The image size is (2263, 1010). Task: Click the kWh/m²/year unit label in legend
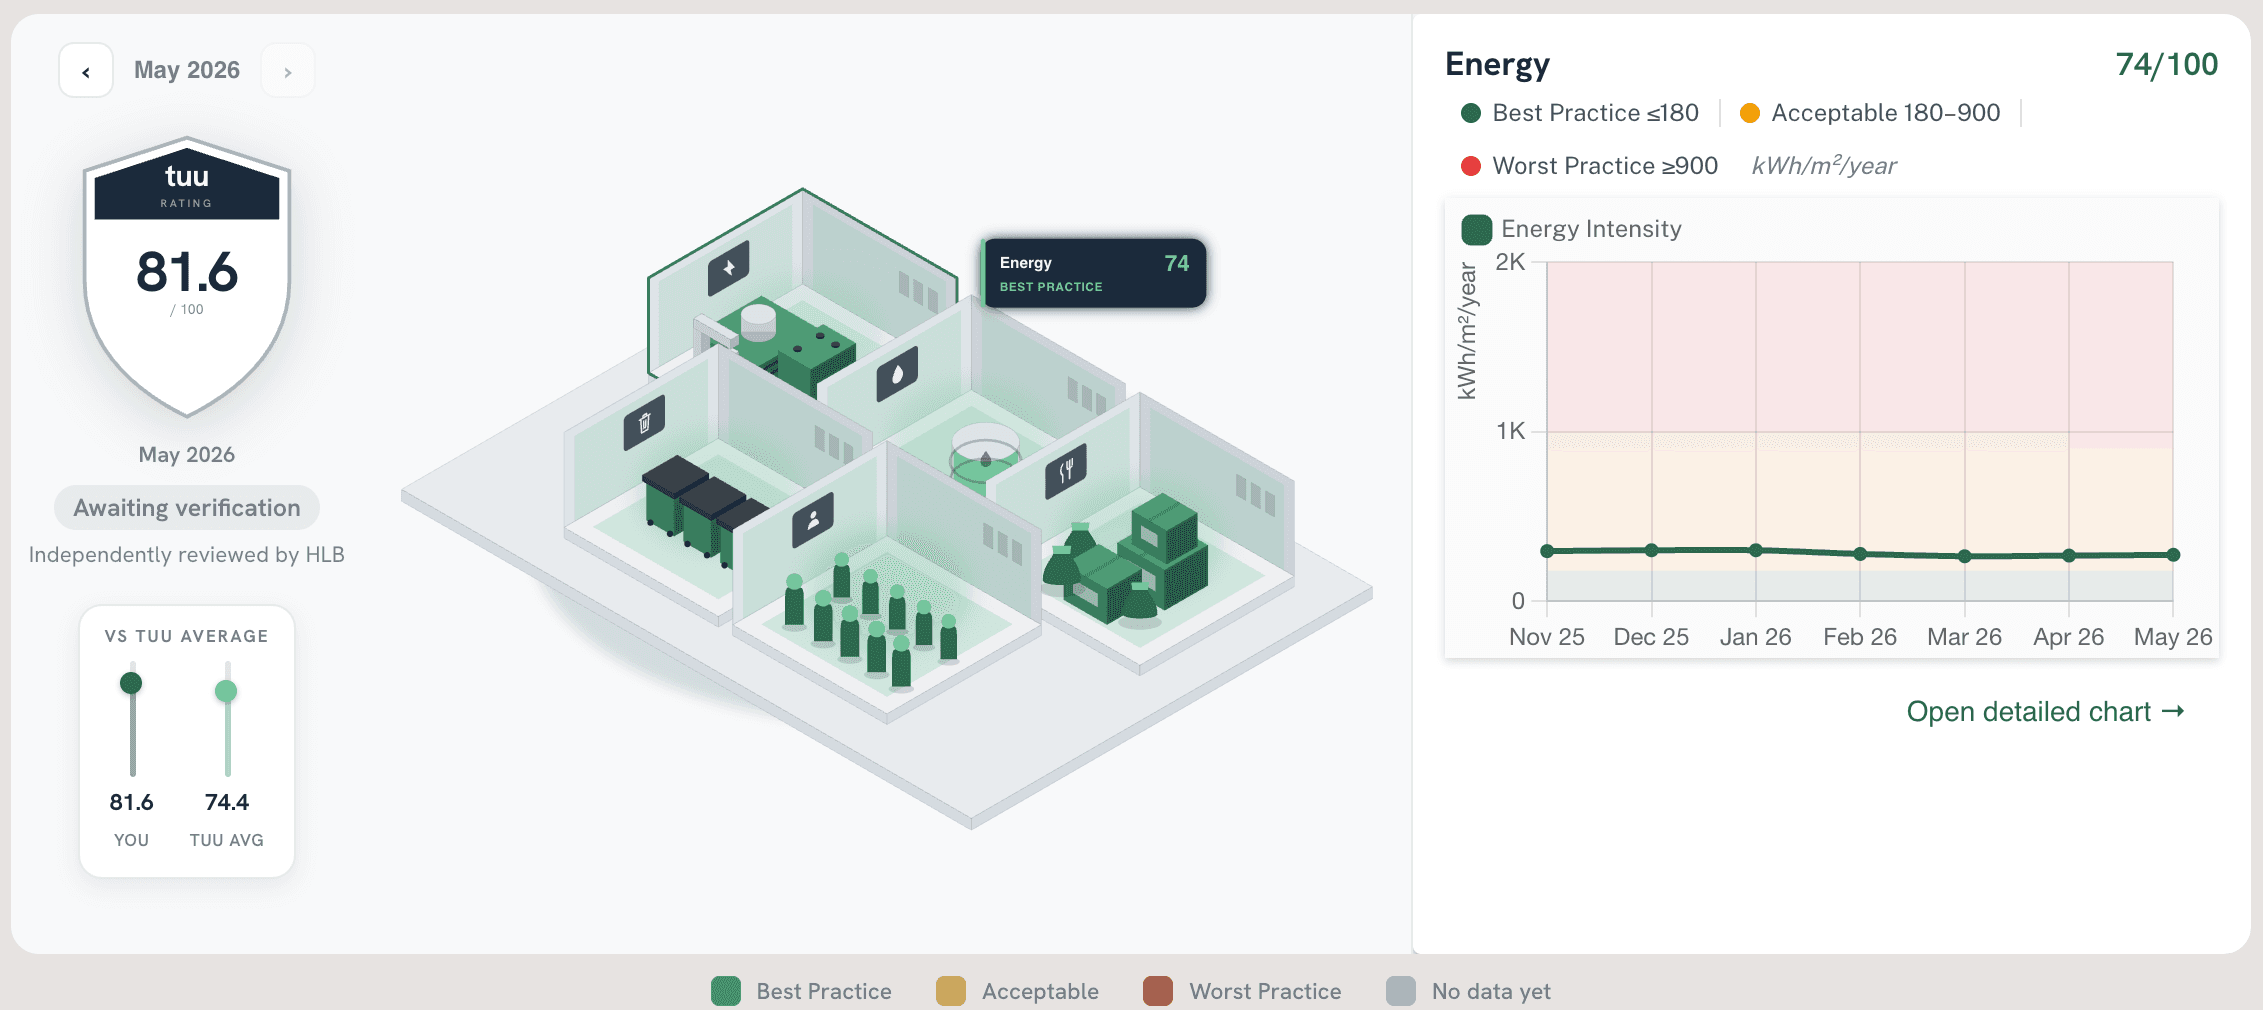pos(1824,166)
